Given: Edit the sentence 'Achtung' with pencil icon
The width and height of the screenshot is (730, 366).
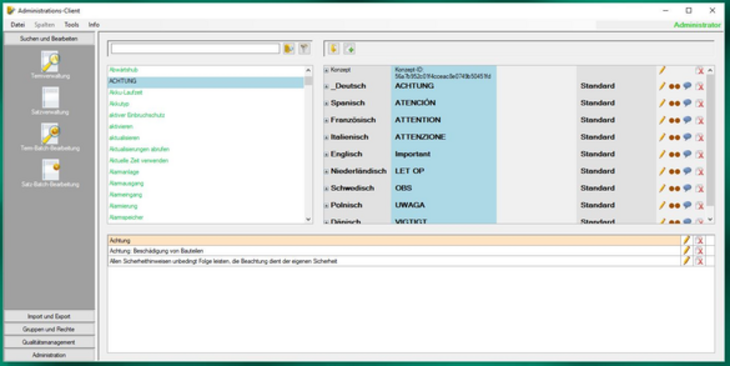Looking at the screenshot, I should tap(686, 240).
